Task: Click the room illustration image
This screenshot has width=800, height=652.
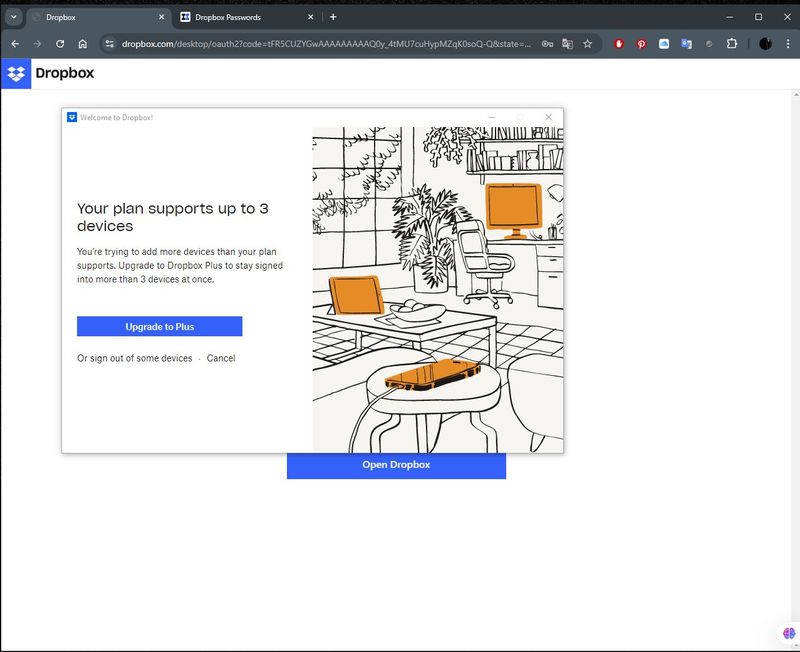Action: point(438,290)
